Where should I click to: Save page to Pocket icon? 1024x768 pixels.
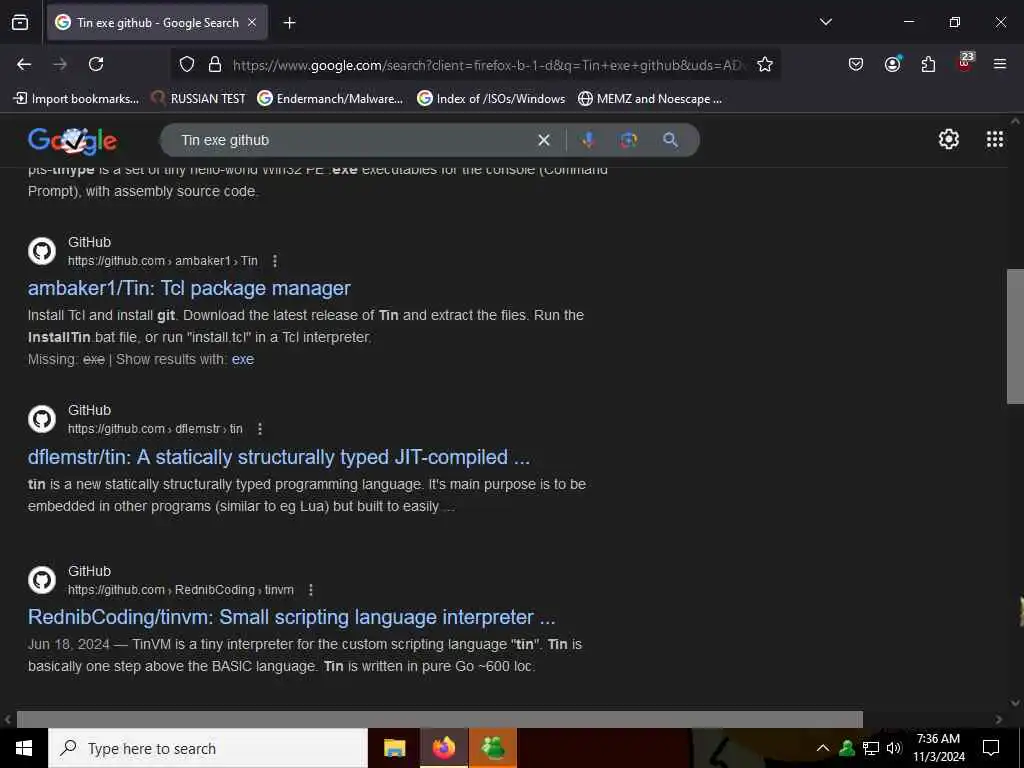tap(856, 64)
